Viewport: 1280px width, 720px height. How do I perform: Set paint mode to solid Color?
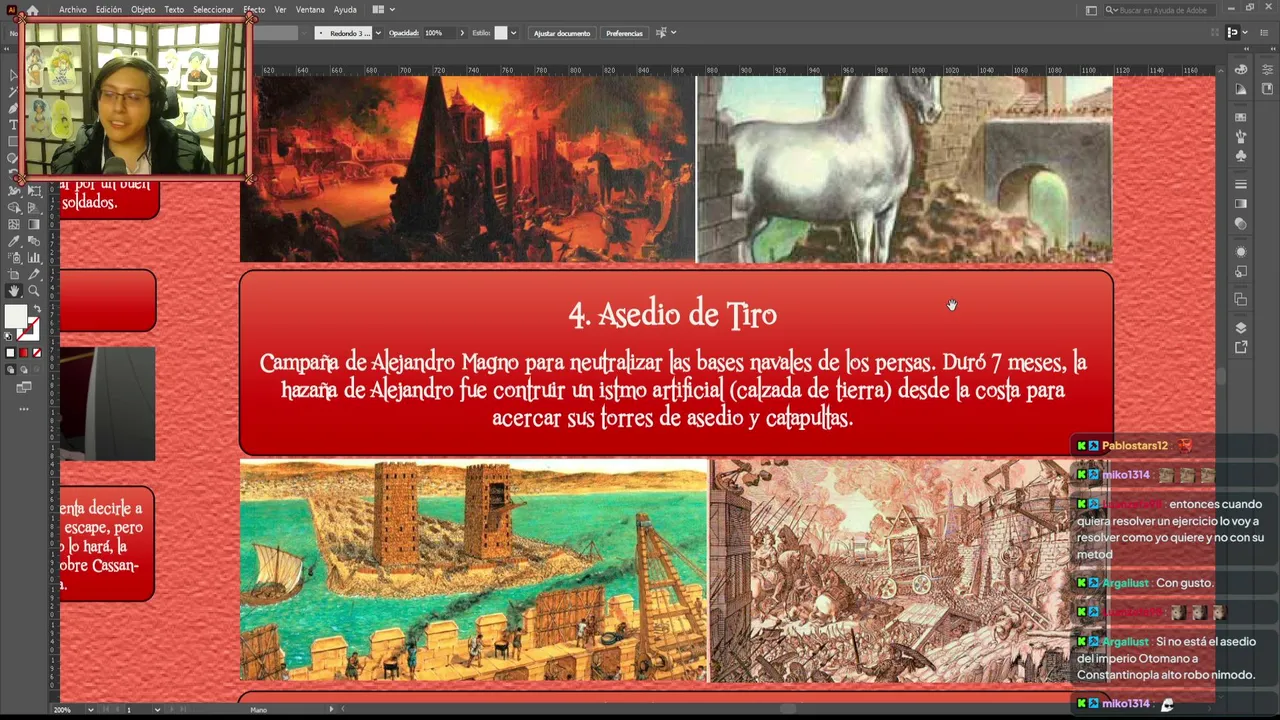point(11,353)
